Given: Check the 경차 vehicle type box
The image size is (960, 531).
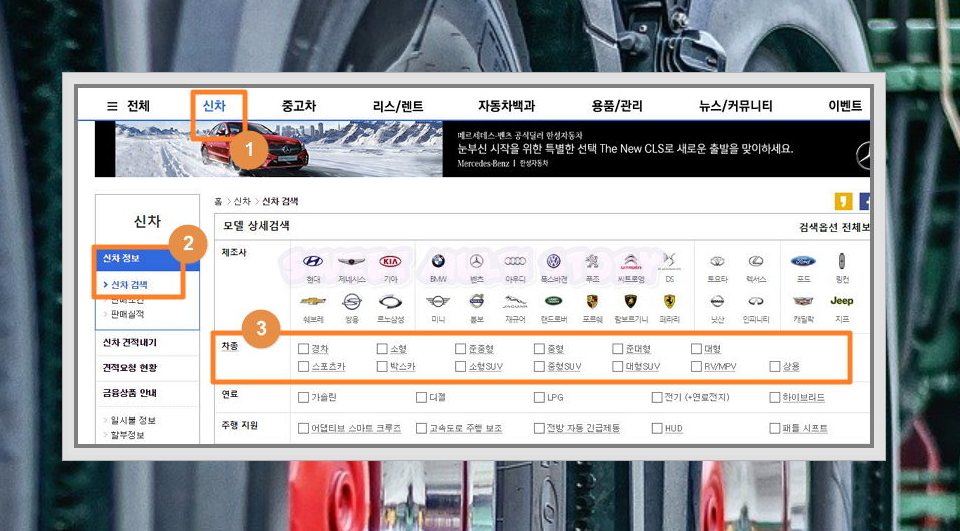Looking at the screenshot, I should pyautogui.click(x=303, y=348).
